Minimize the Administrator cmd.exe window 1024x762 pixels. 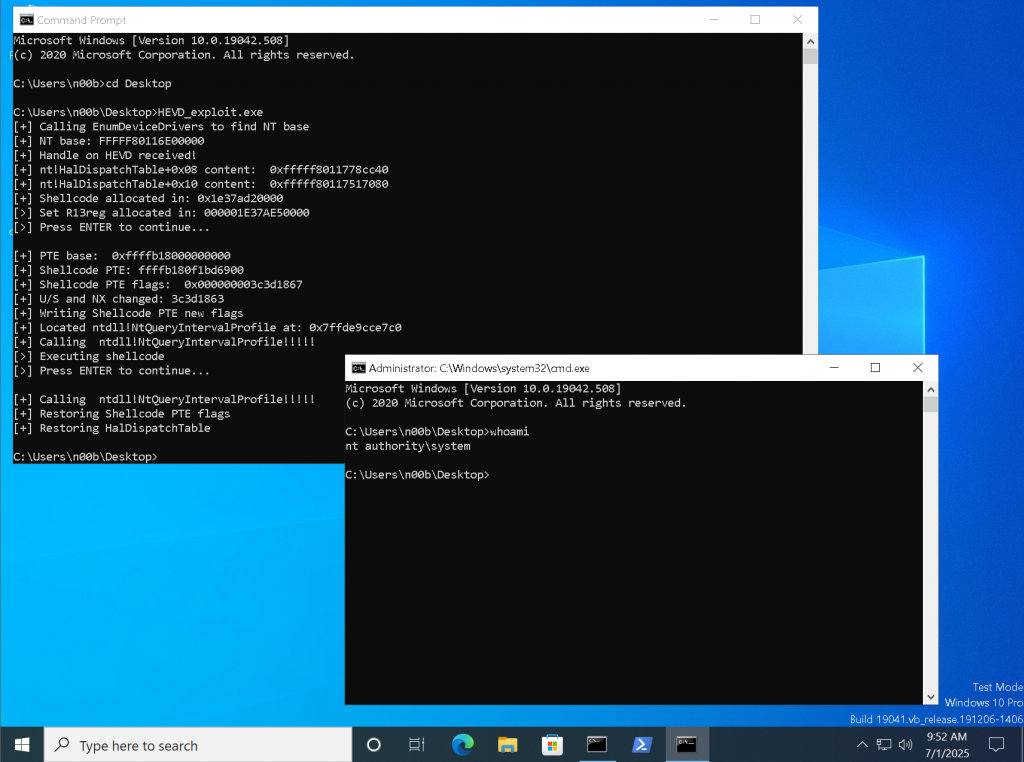pos(834,368)
